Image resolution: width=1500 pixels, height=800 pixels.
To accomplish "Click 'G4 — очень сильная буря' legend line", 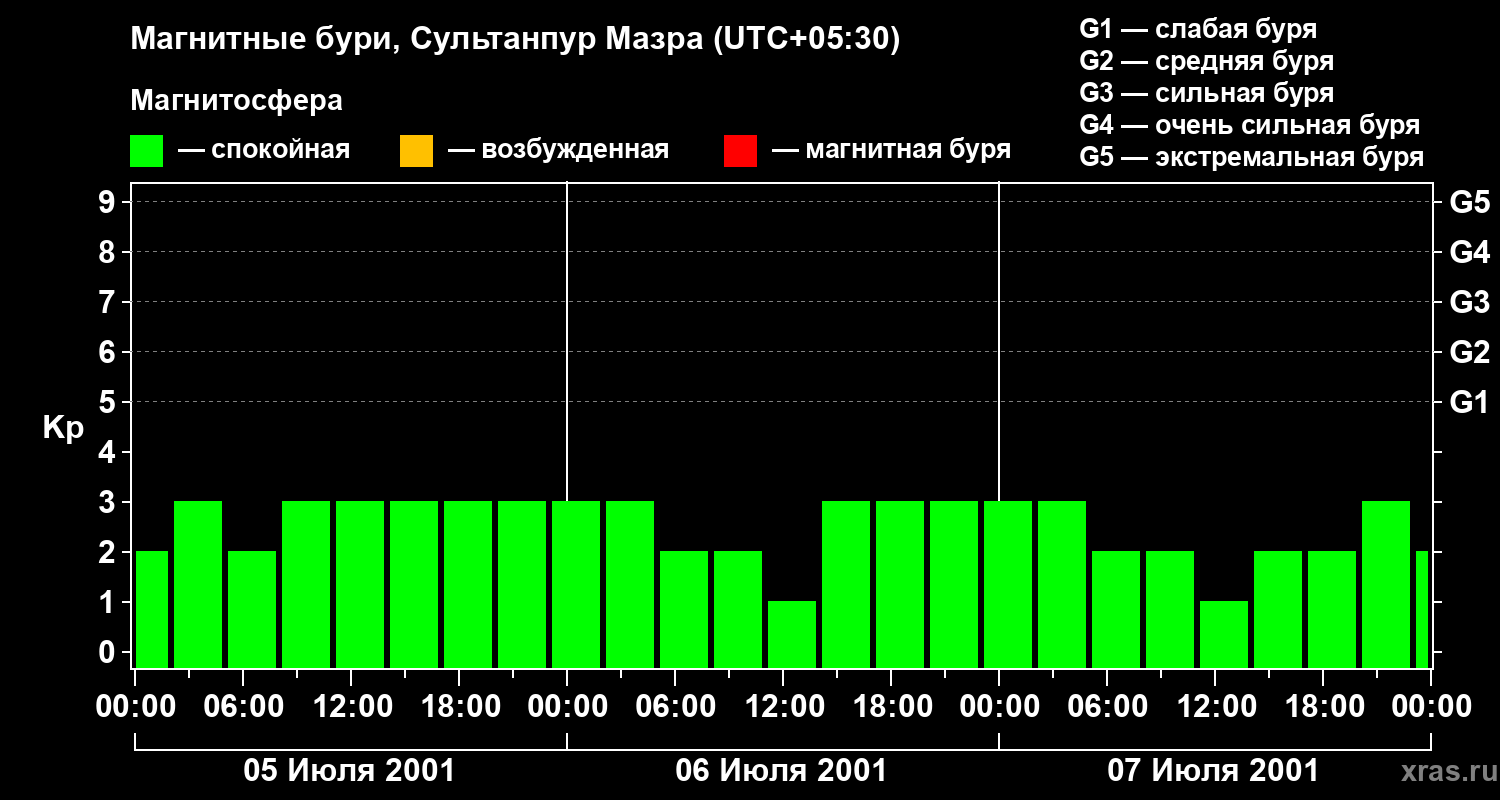I will [x=1250, y=125].
